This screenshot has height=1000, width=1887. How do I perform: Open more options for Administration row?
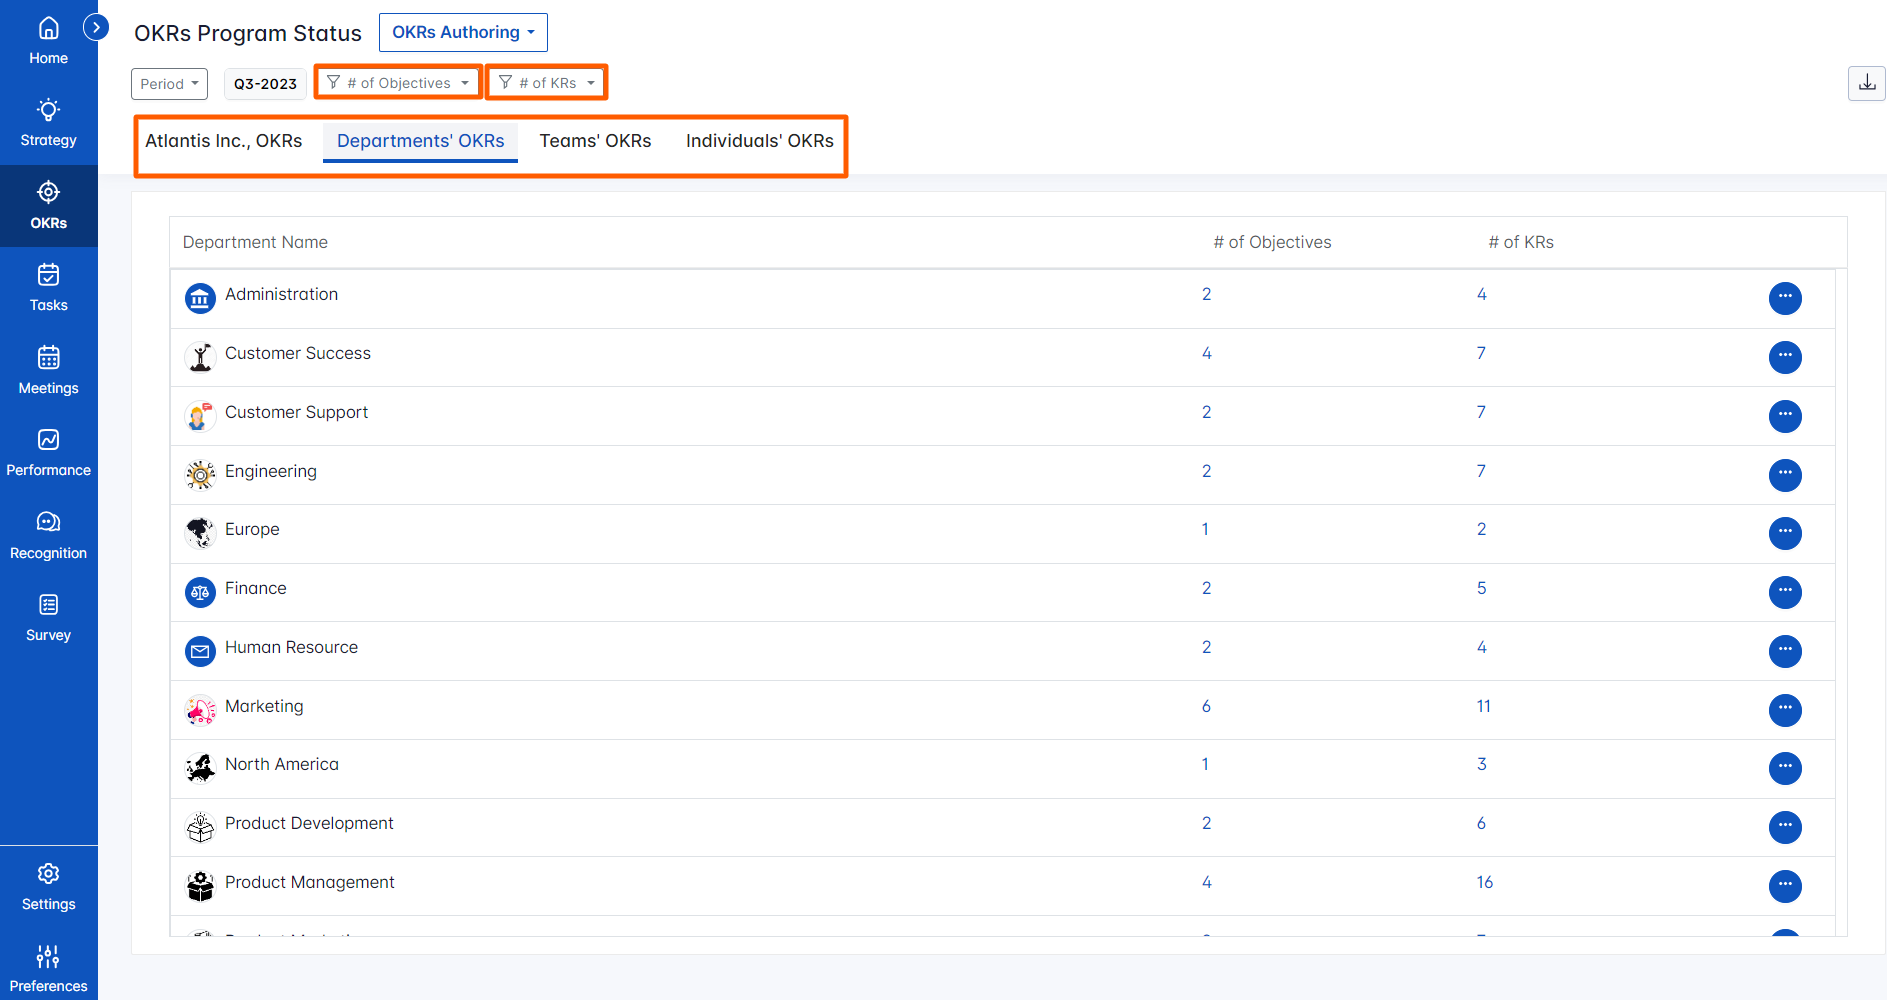click(1785, 298)
